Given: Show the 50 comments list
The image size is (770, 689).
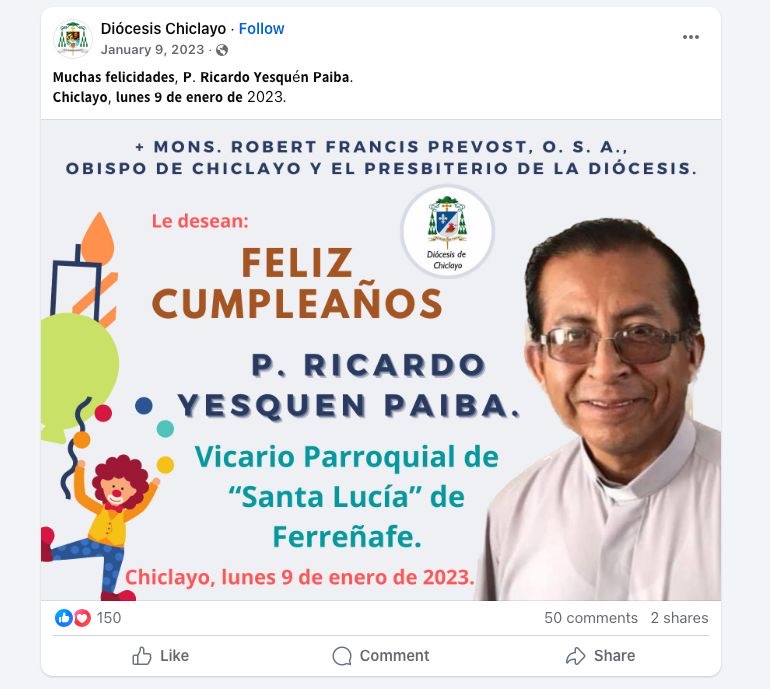Looking at the screenshot, I should [591, 618].
